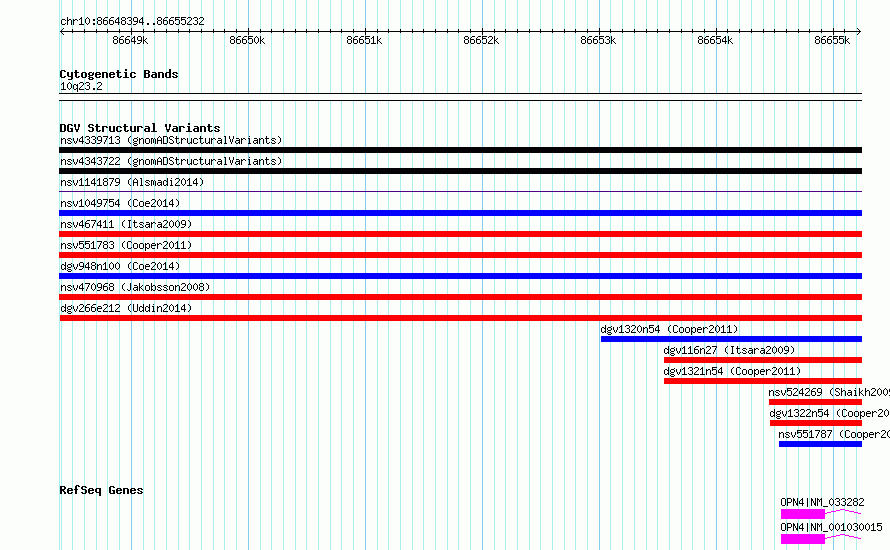Open nsv551787 variant label
This screenshot has width=890, height=550.
pos(834,434)
